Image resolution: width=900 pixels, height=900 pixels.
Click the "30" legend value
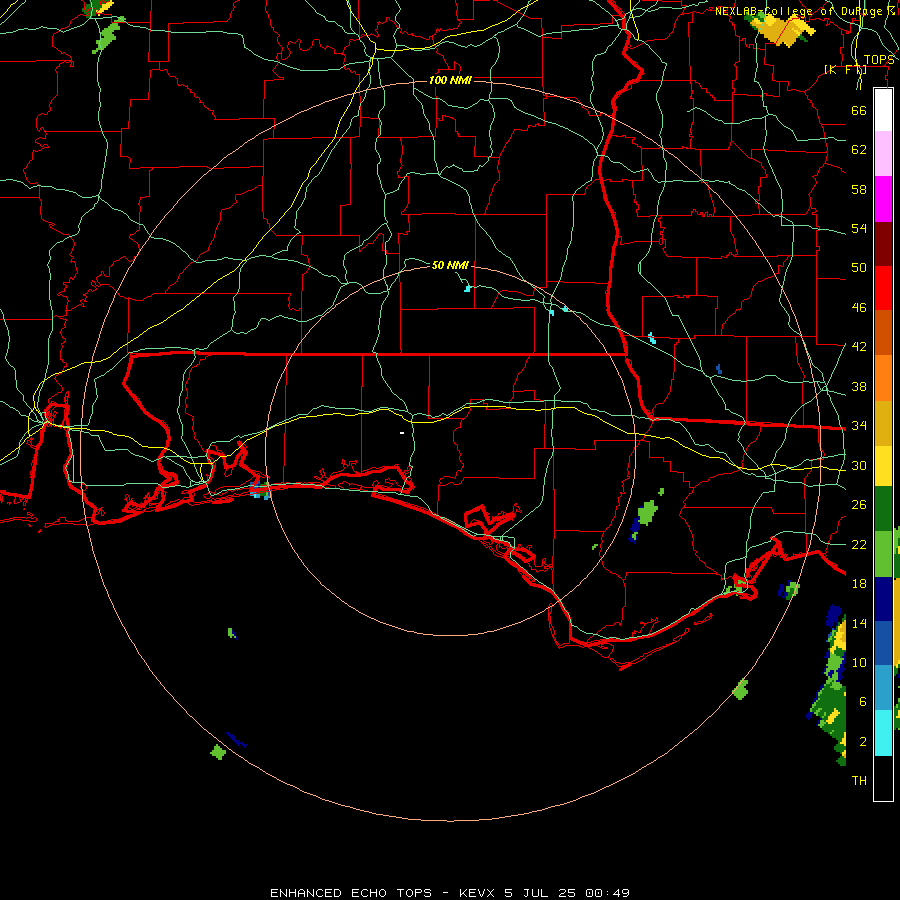pos(859,465)
